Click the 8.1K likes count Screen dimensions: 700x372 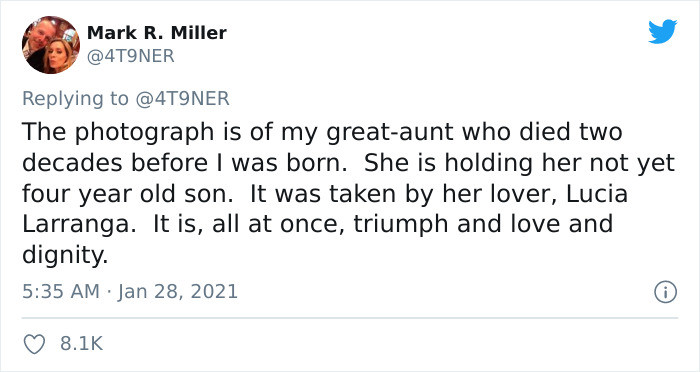(x=82, y=344)
